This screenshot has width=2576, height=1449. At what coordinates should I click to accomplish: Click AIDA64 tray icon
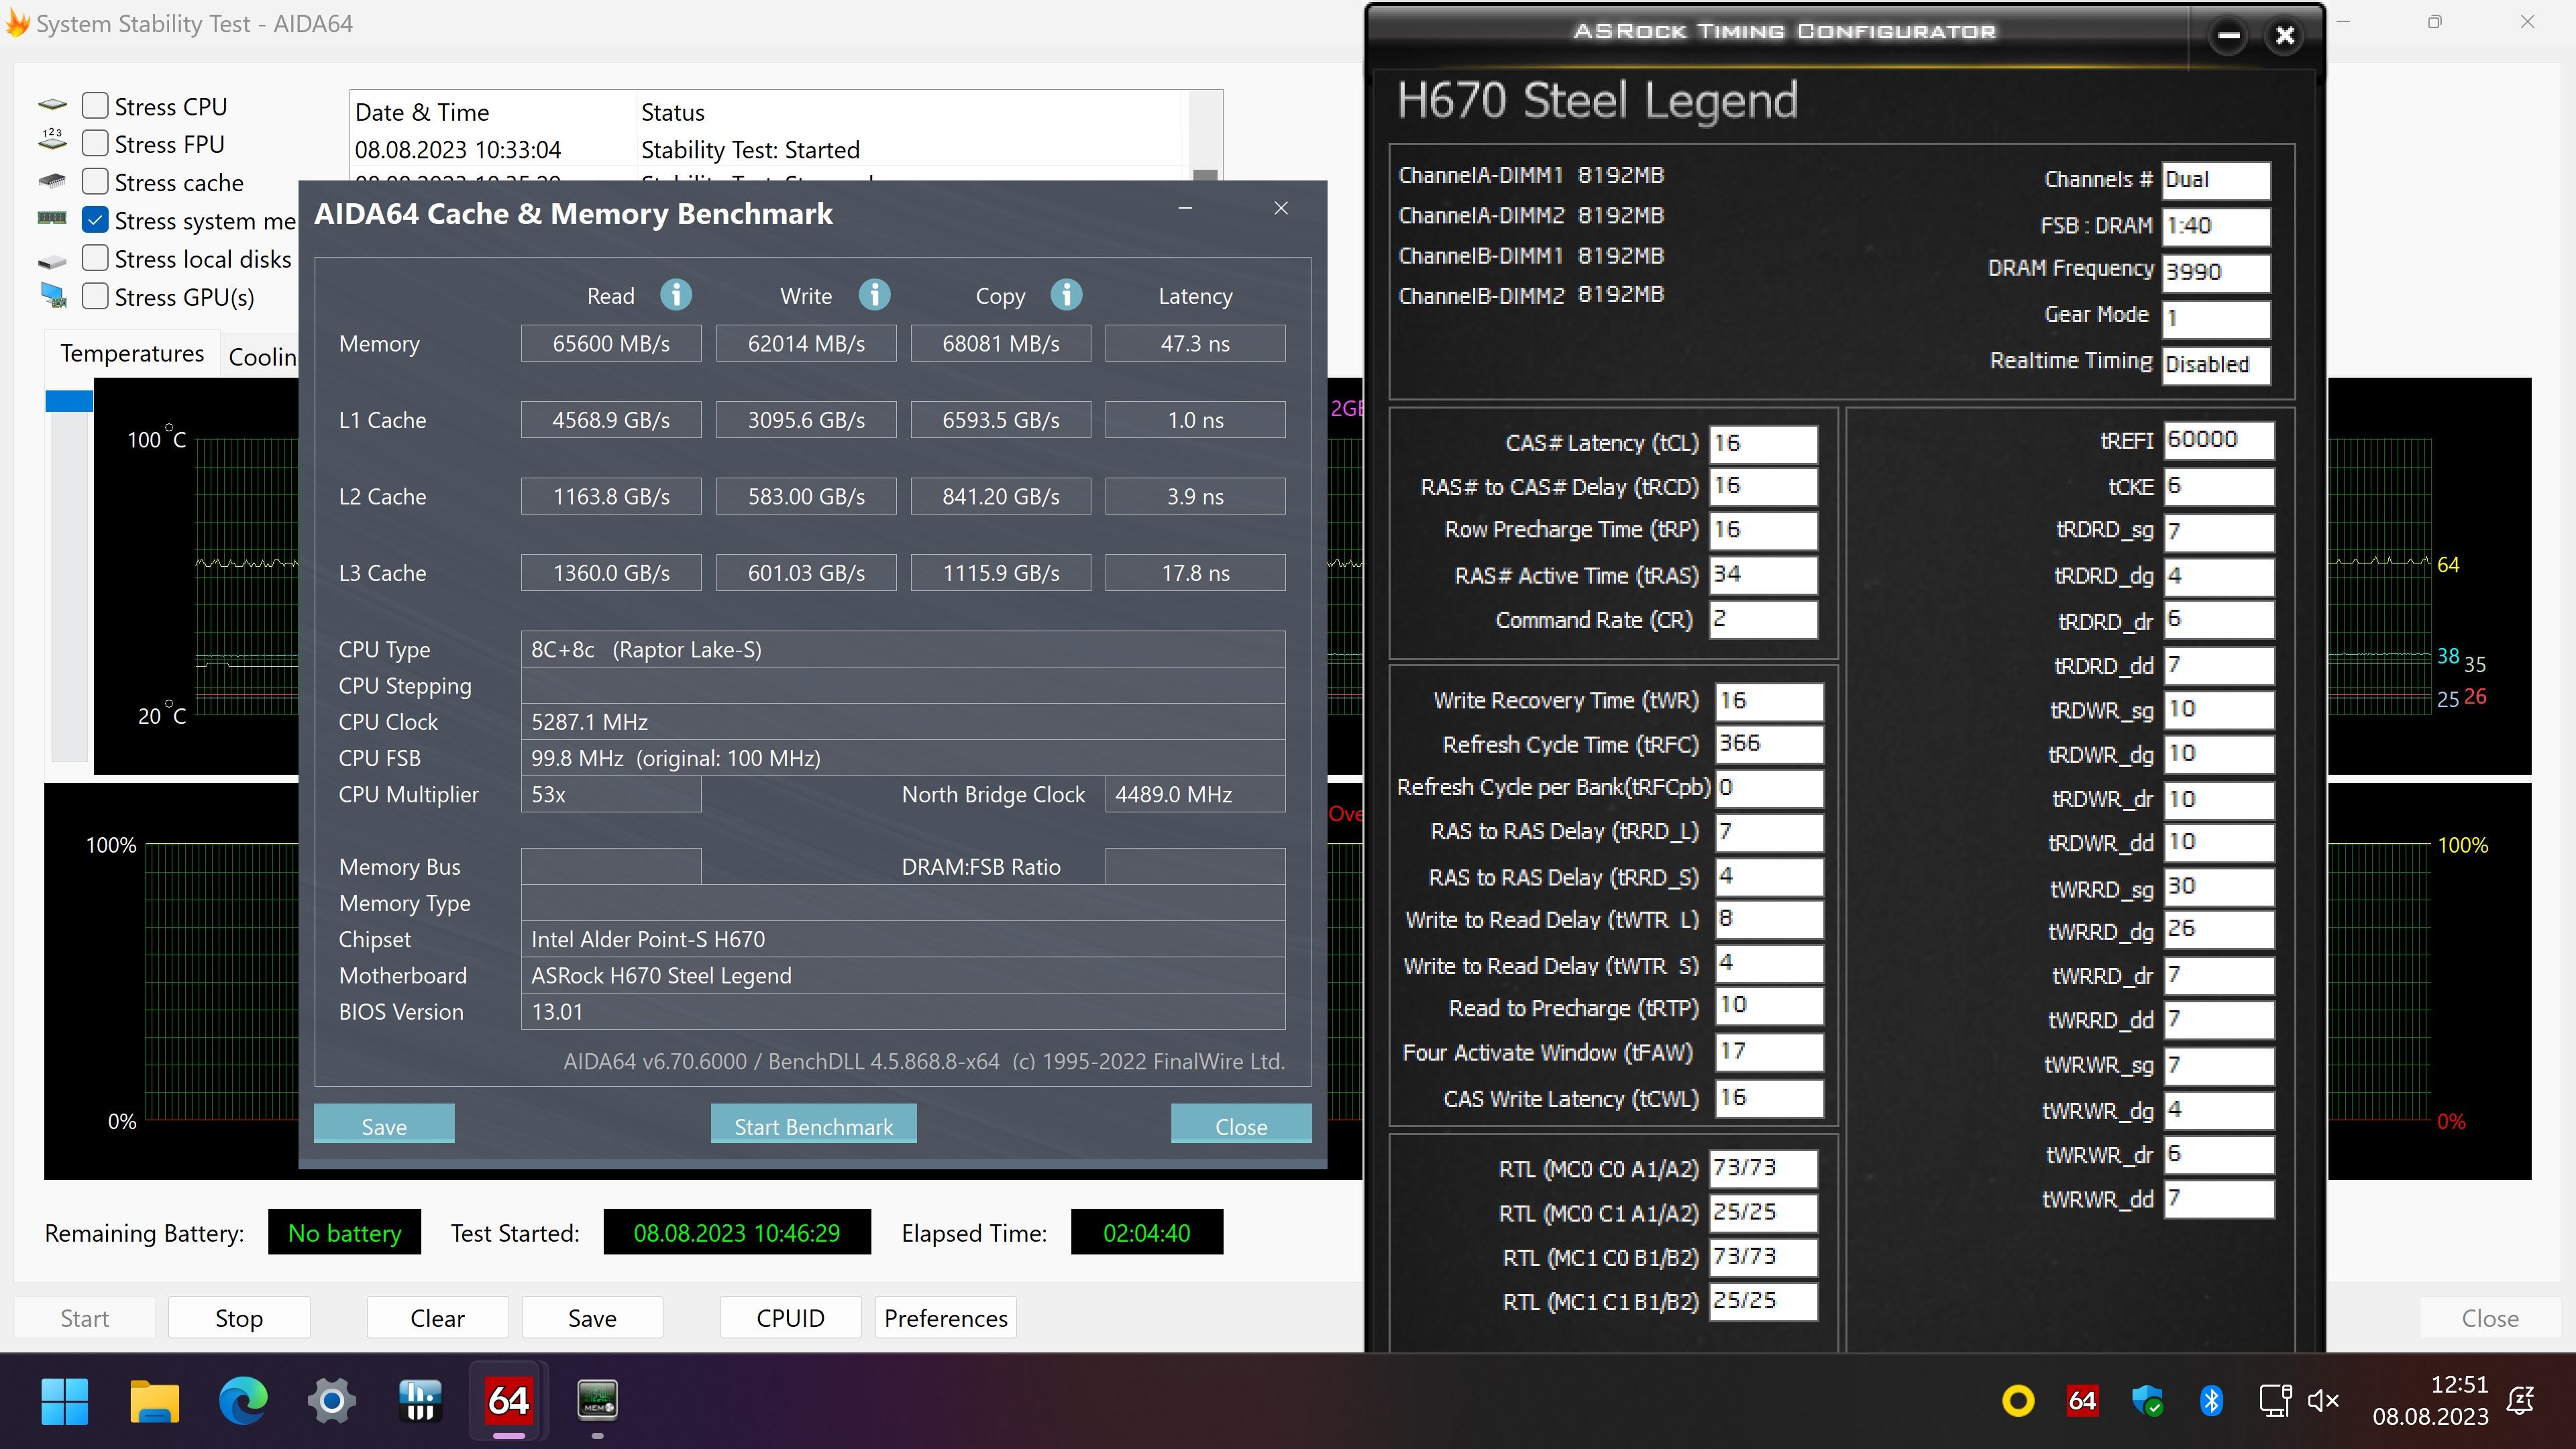[2082, 1401]
